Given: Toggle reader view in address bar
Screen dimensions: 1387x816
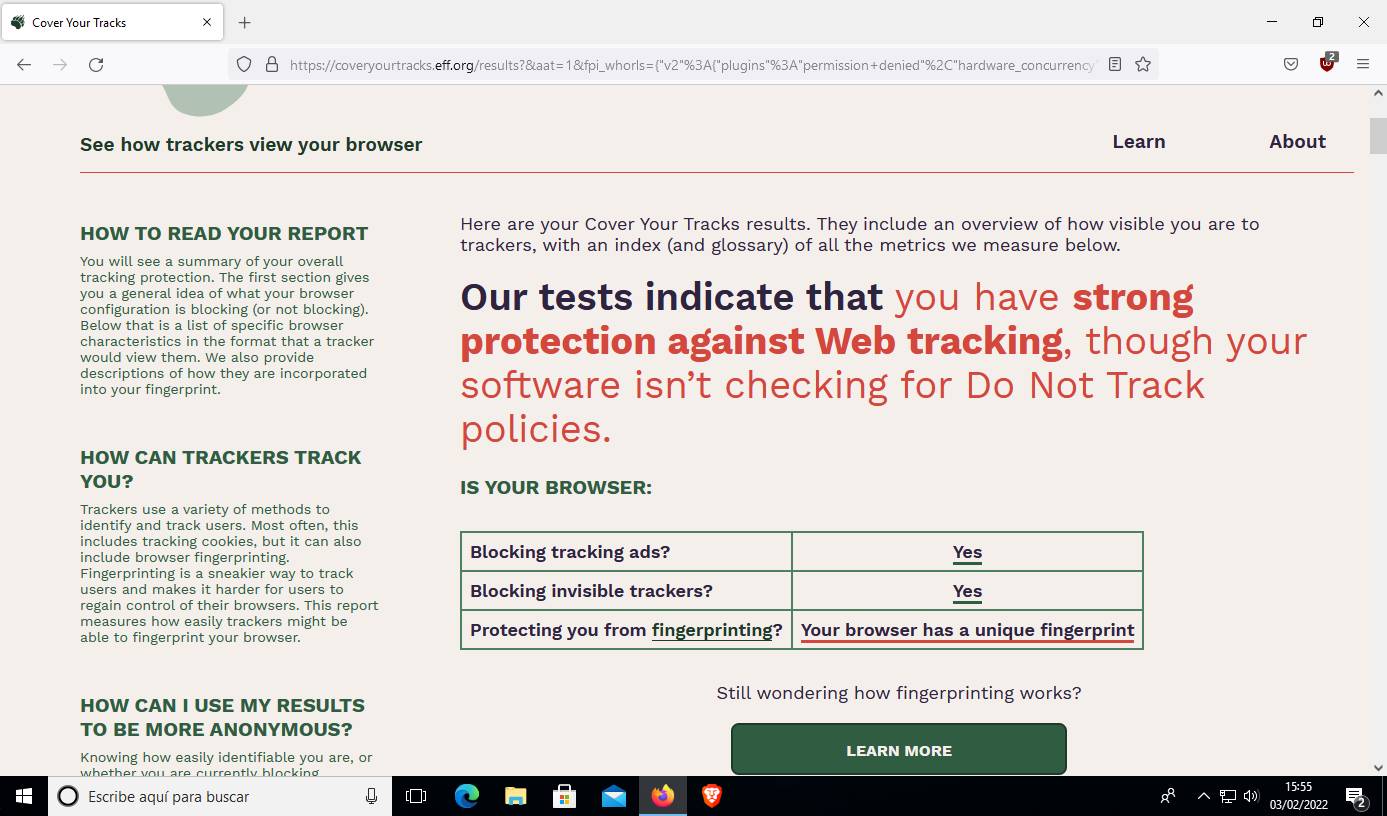Looking at the screenshot, I should tap(1115, 65).
